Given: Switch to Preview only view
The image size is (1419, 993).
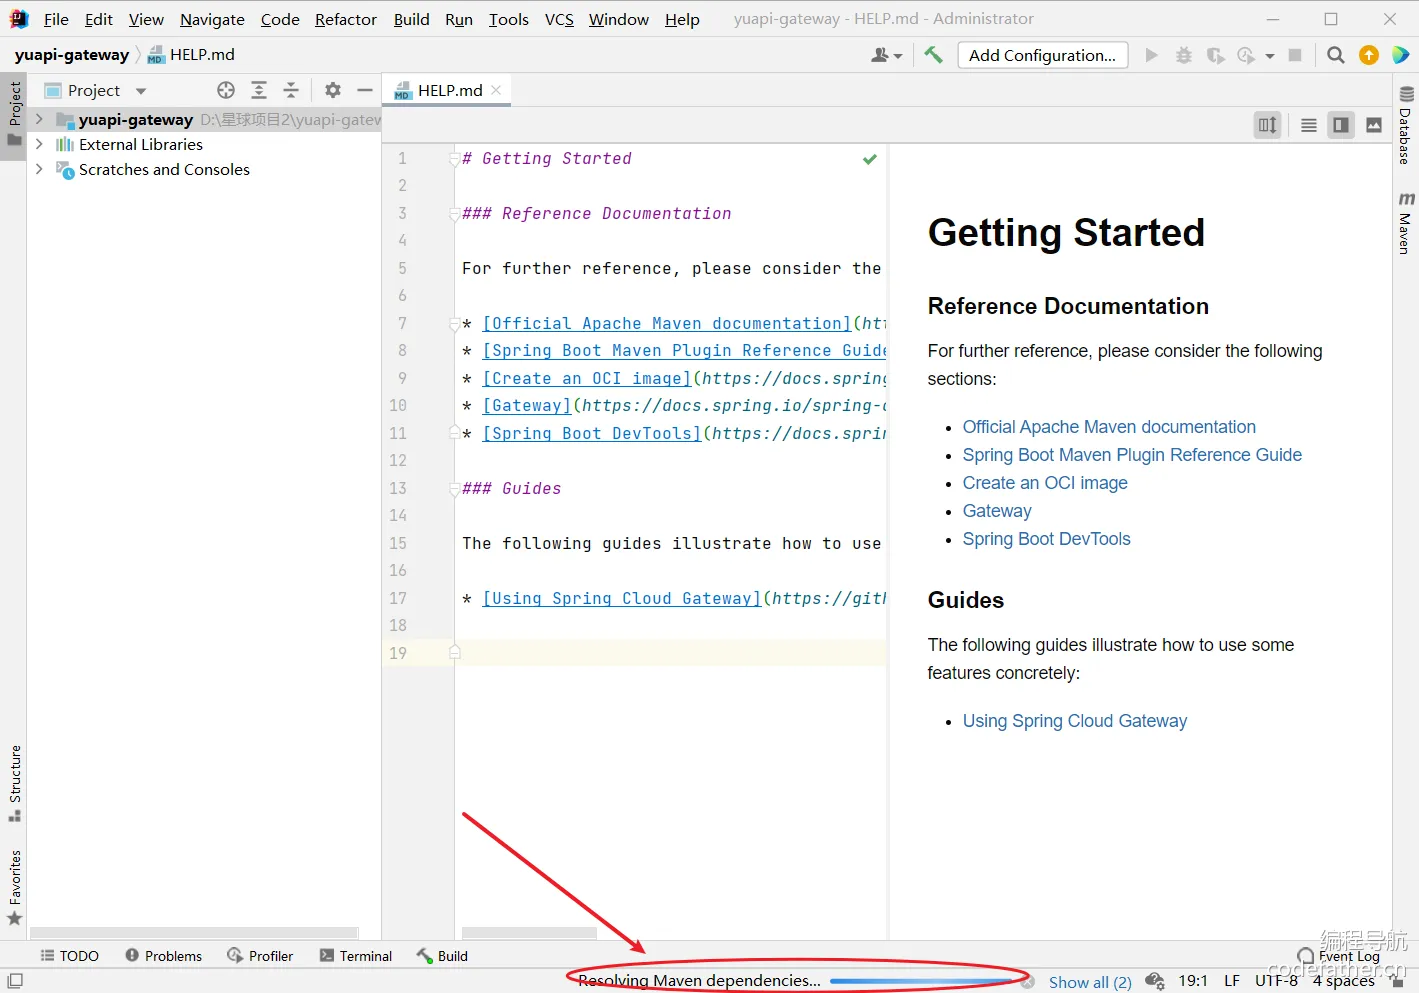Looking at the screenshot, I should click(x=1374, y=125).
